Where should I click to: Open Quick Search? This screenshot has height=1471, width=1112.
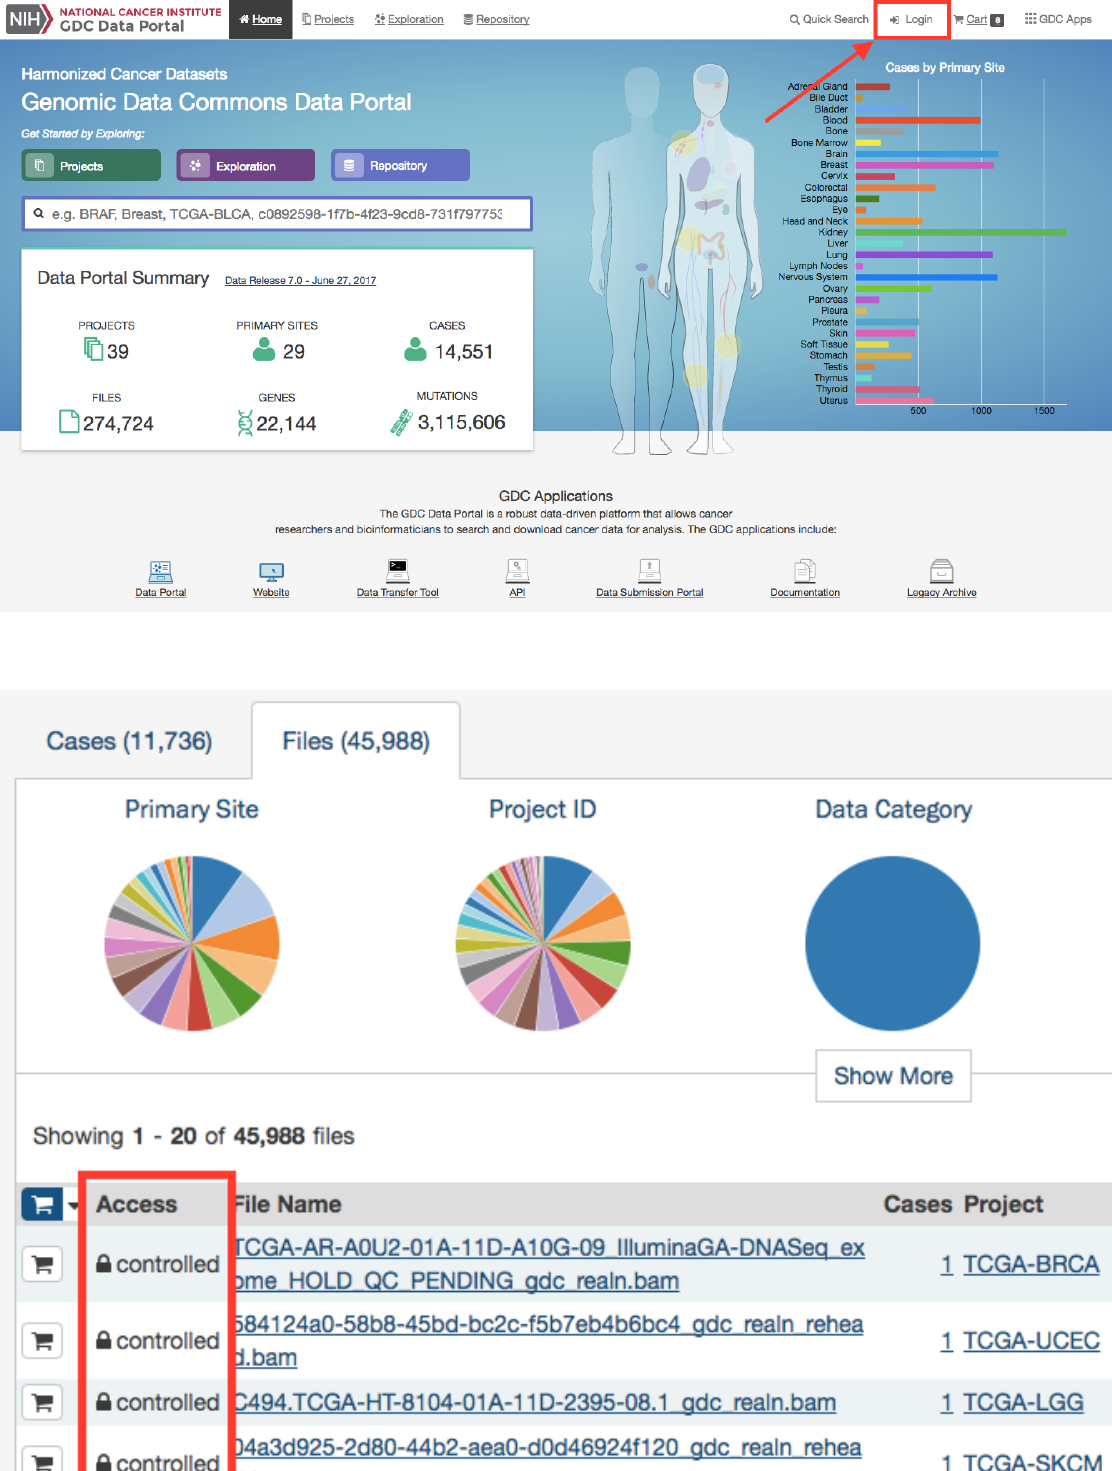[829, 19]
